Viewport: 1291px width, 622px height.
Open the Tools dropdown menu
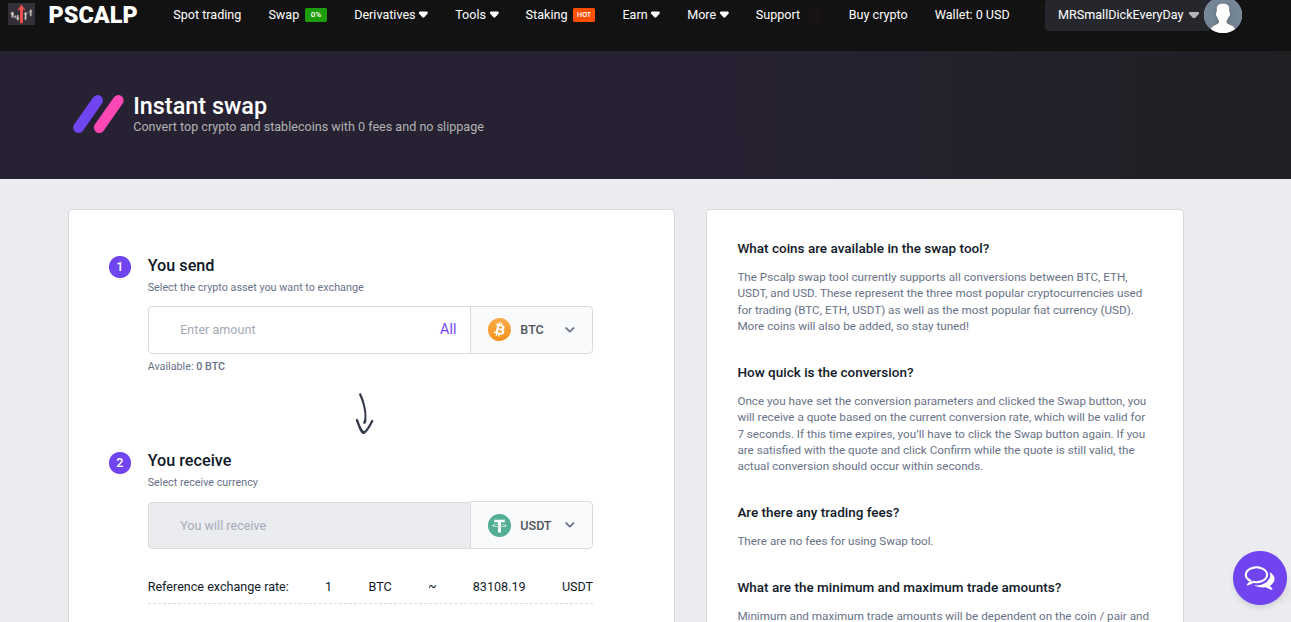coord(477,15)
